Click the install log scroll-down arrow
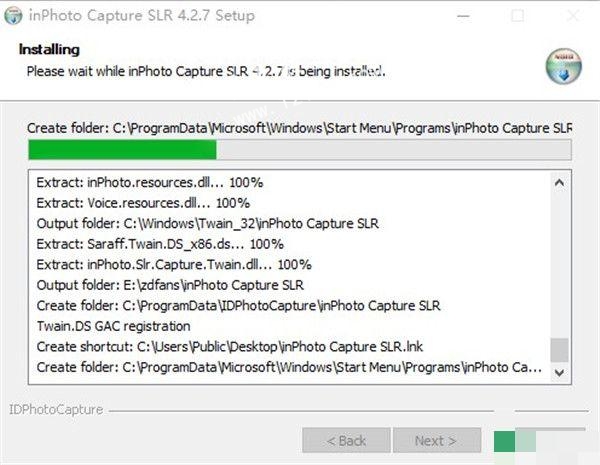 [x=559, y=371]
